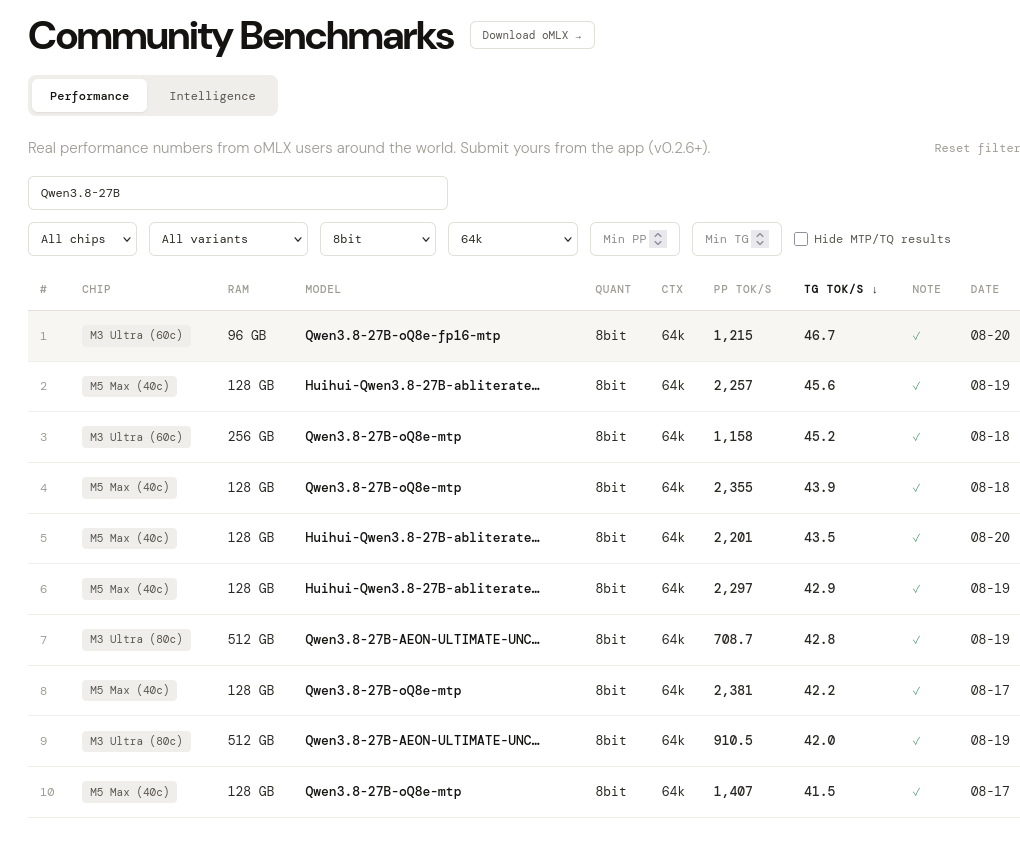Open the Download oMLX link

tap(532, 35)
